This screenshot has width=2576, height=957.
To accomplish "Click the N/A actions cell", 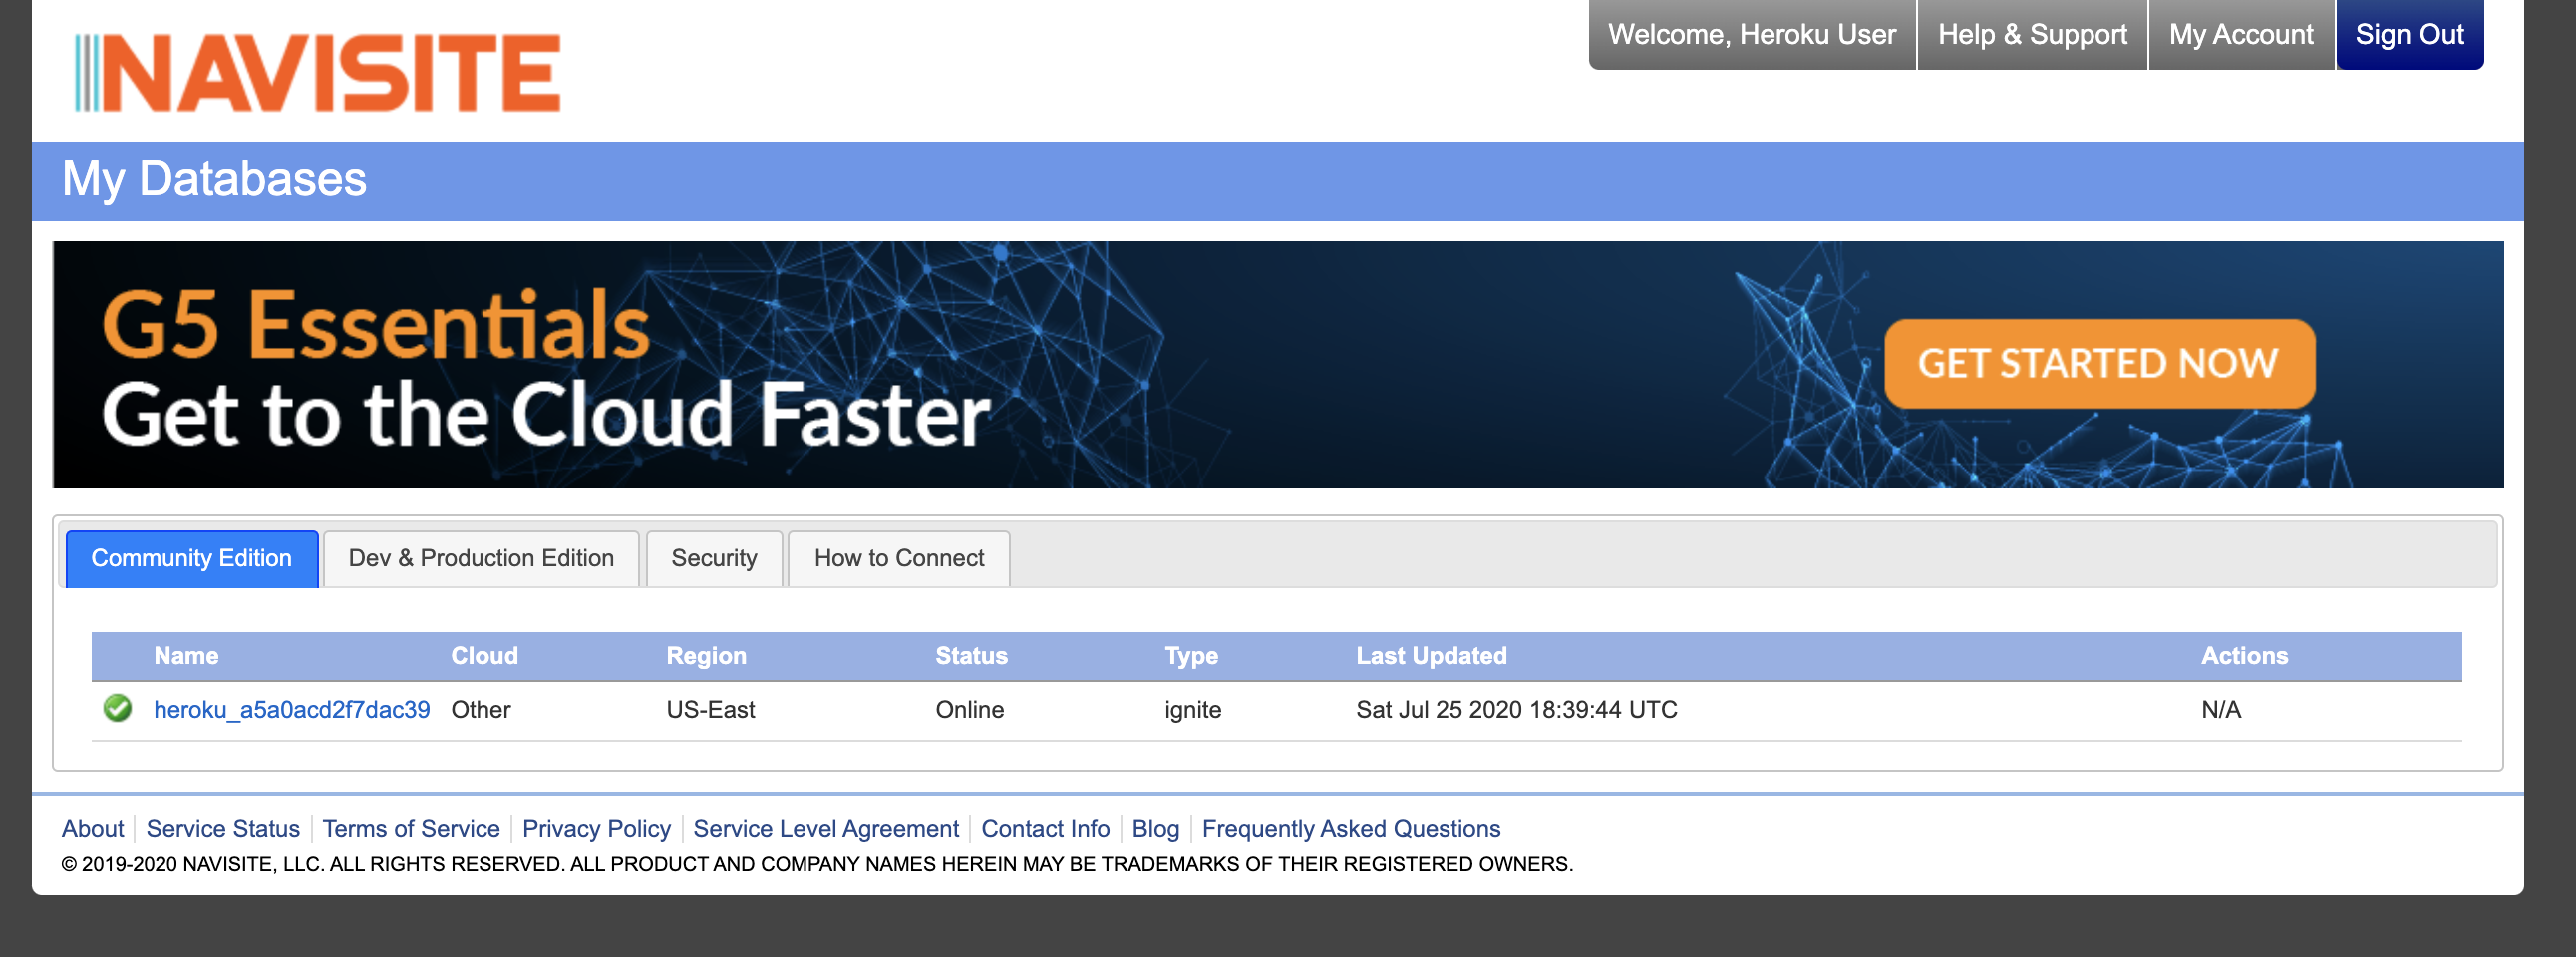I will click(2221, 709).
